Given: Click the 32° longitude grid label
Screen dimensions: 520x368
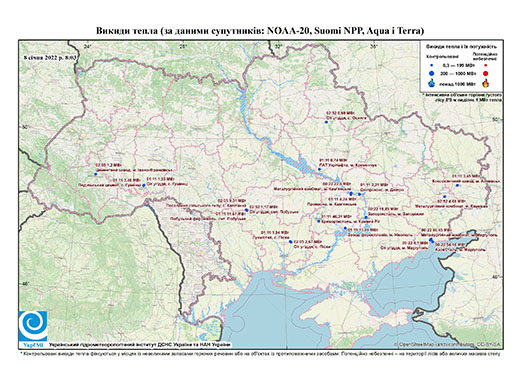Looking at the screenshot, I should [278, 47].
